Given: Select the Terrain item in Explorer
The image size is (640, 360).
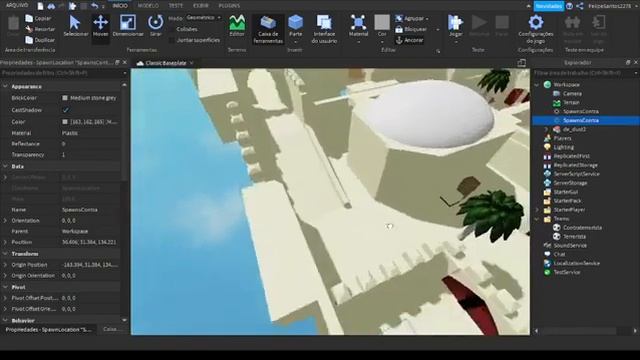Looking at the screenshot, I should point(571,102).
